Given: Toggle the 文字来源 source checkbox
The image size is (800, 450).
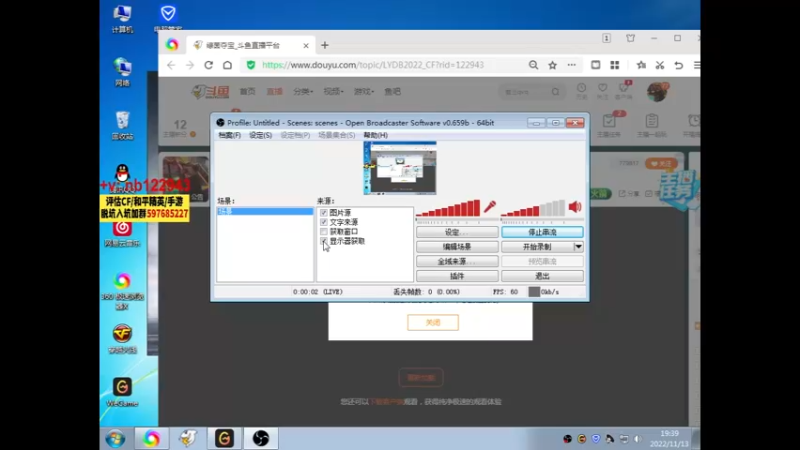Looking at the screenshot, I should tap(323, 222).
